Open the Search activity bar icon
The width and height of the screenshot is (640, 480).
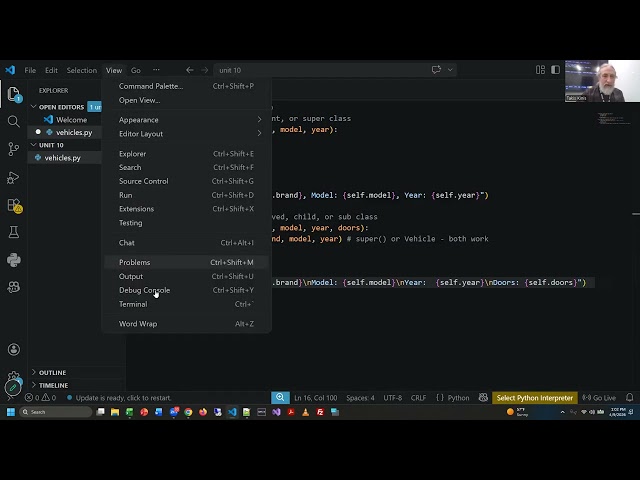(x=13, y=121)
